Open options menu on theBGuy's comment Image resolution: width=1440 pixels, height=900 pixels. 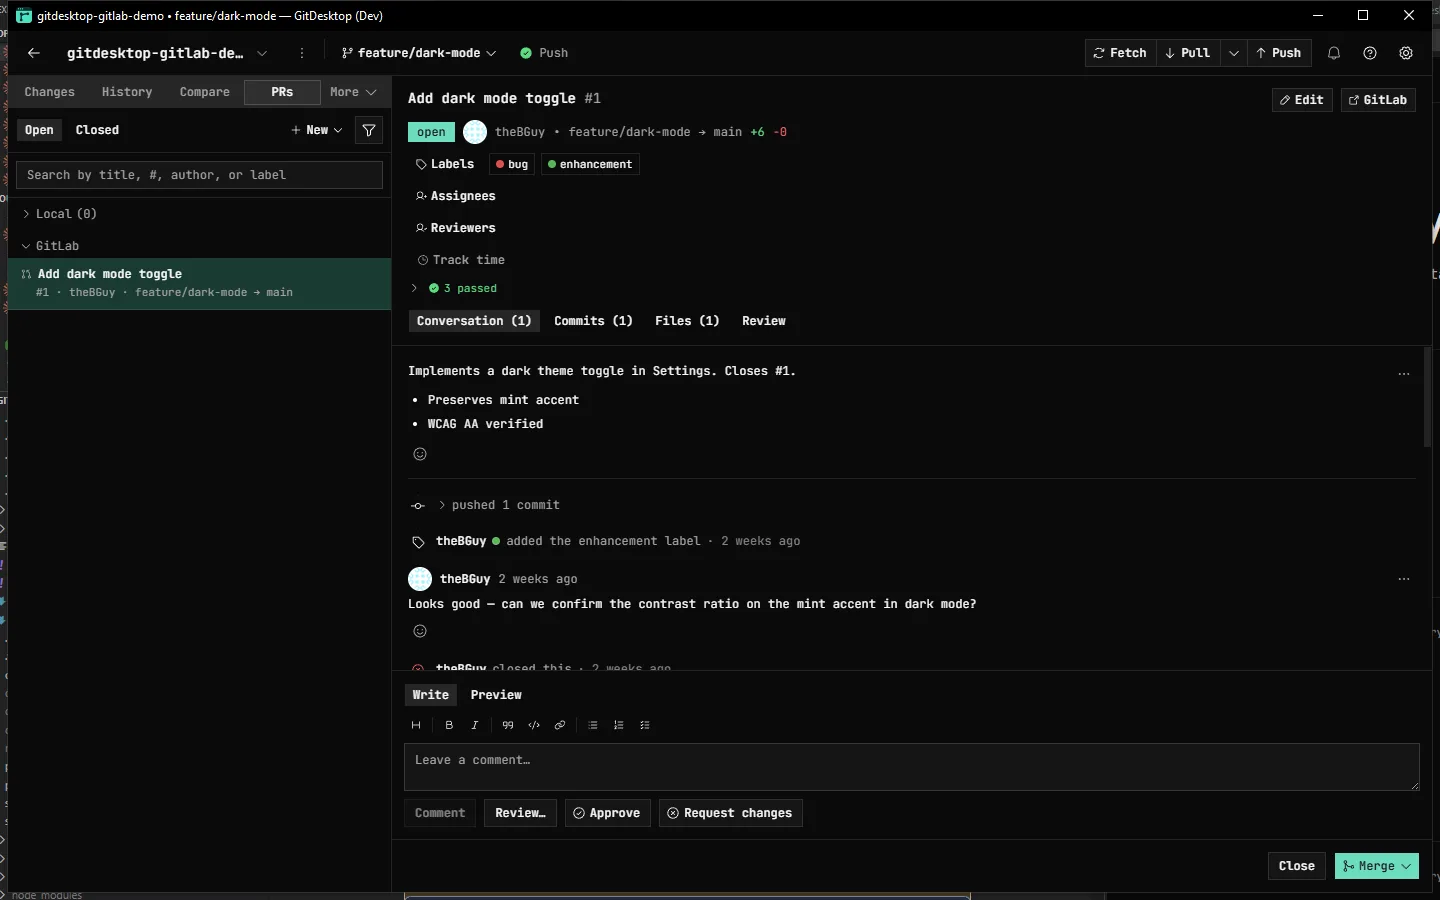coord(1404,579)
